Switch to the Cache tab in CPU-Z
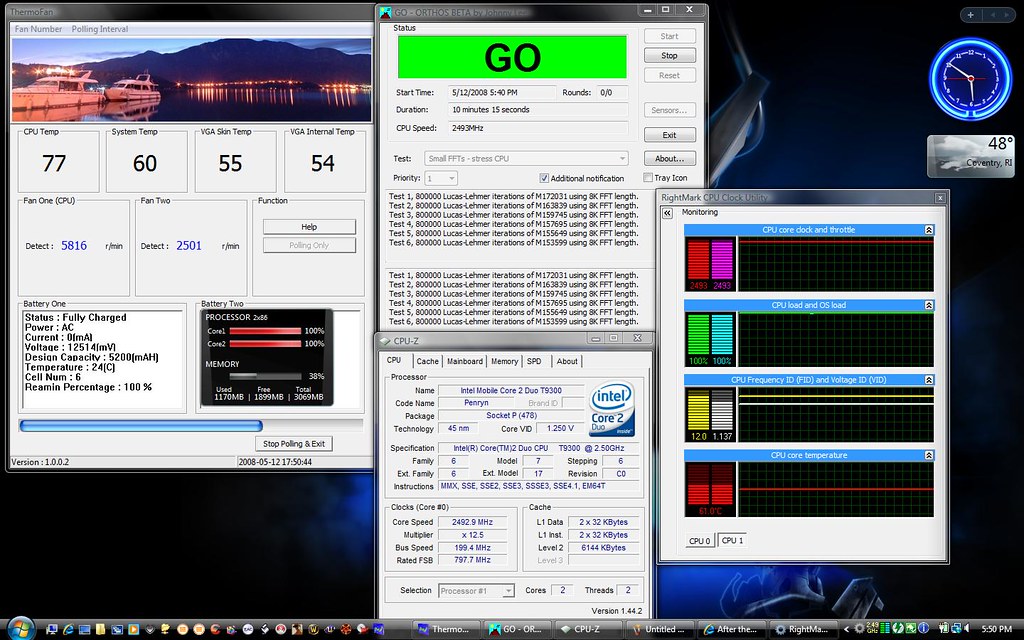 coord(427,361)
